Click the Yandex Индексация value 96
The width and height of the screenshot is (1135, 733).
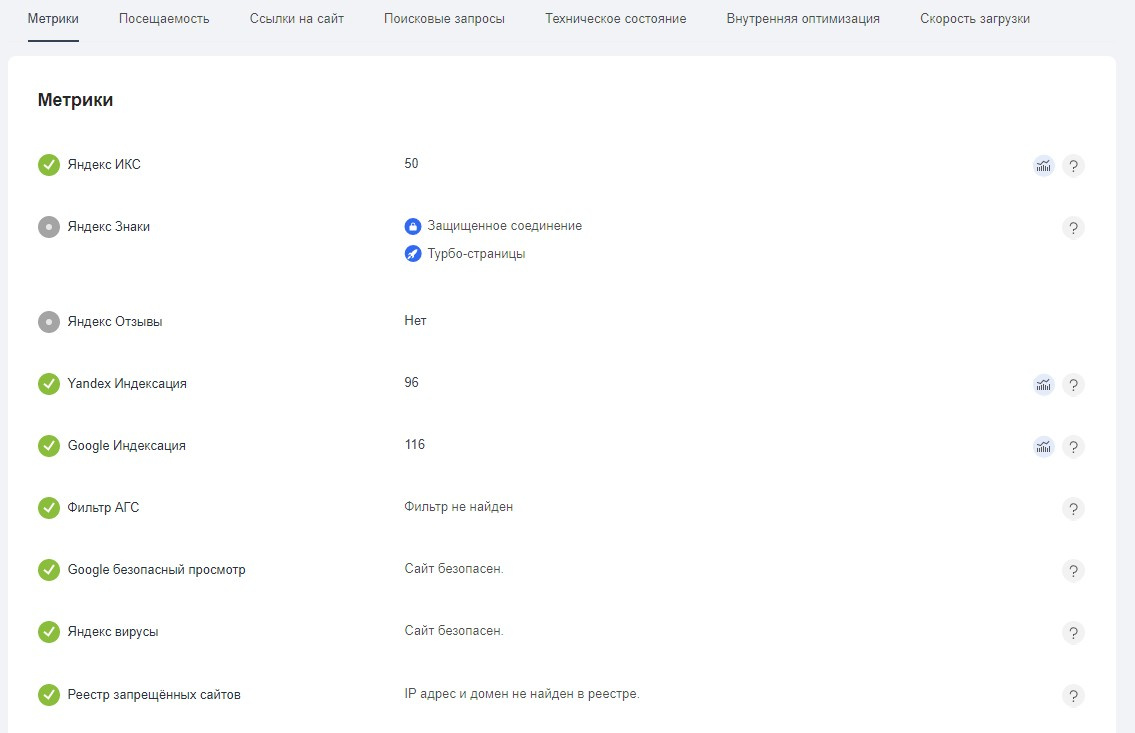pyautogui.click(x=411, y=383)
